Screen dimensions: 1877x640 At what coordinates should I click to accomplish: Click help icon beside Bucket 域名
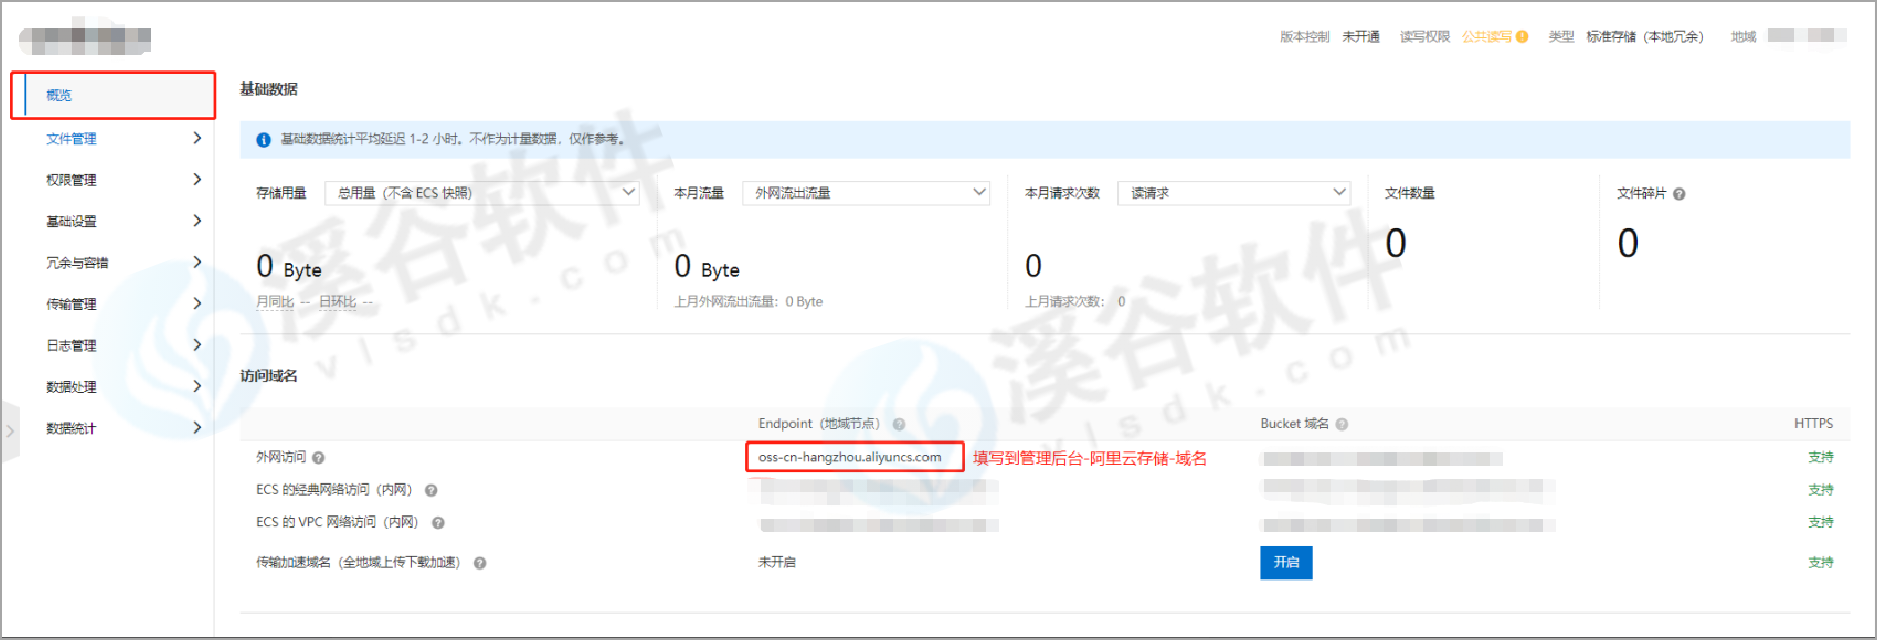tap(1342, 424)
